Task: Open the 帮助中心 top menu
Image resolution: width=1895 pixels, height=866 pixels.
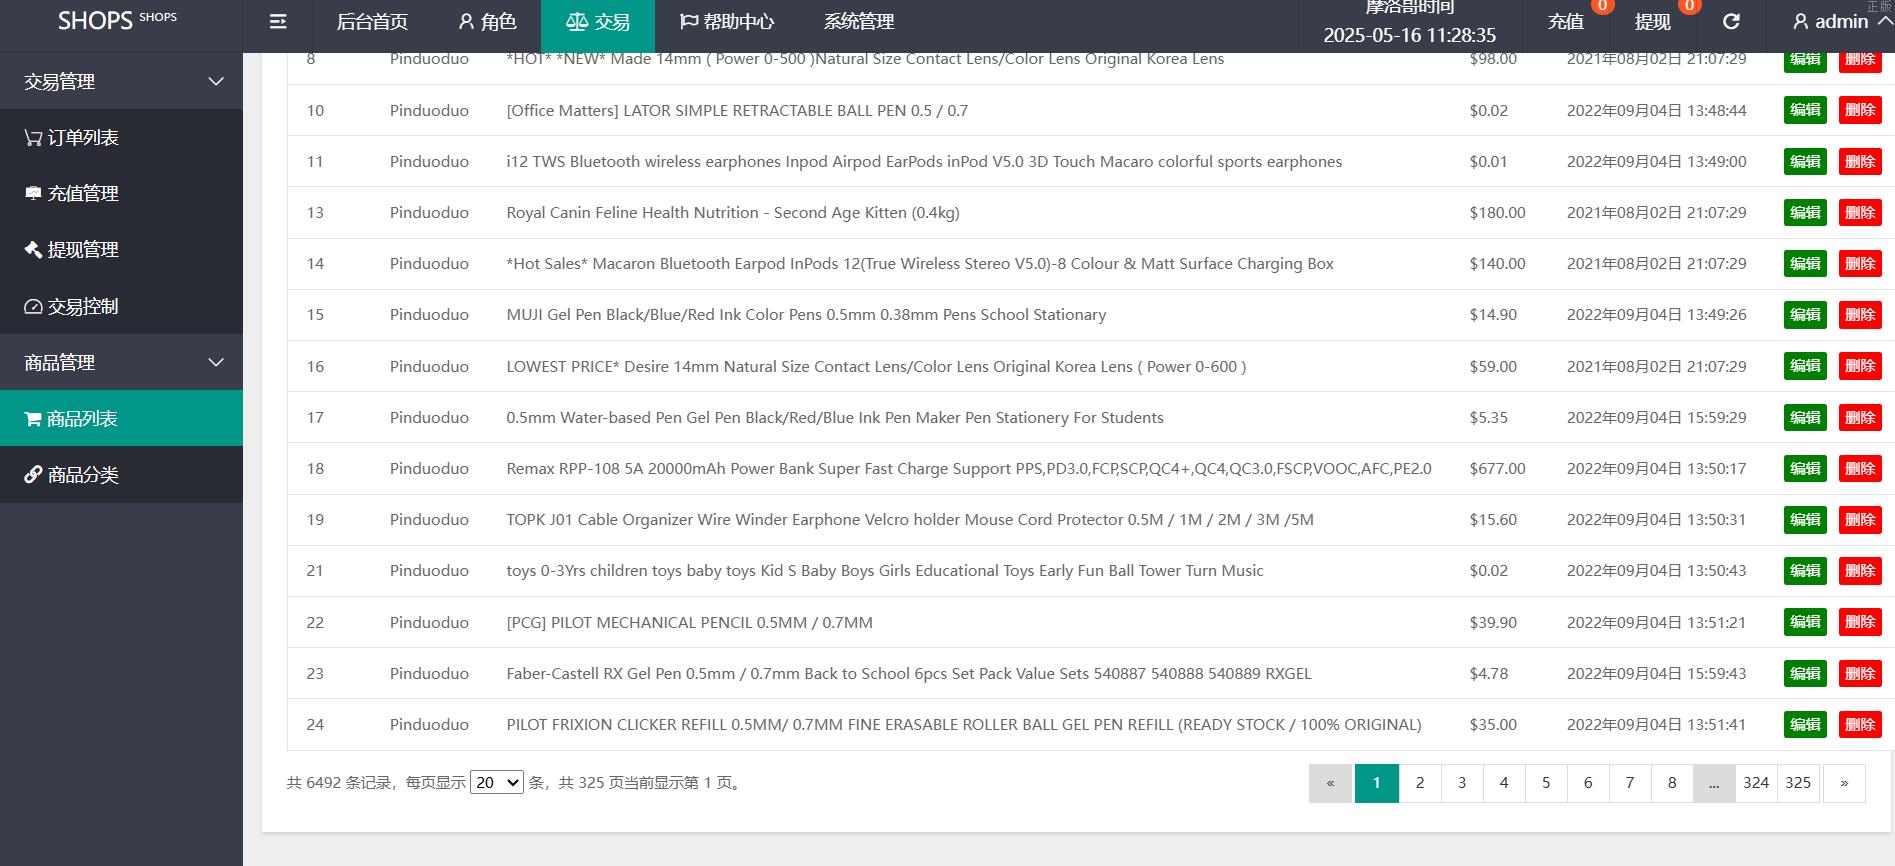Action: coord(727,22)
